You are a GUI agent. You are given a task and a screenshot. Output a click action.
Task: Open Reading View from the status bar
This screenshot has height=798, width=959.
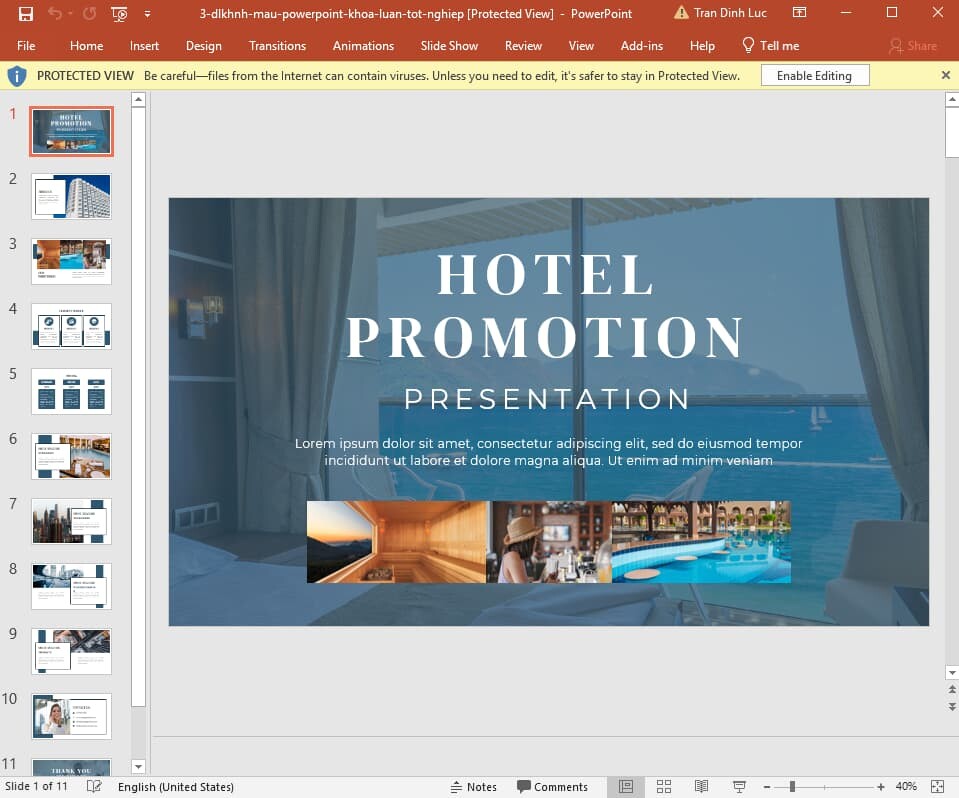(701, 787)
